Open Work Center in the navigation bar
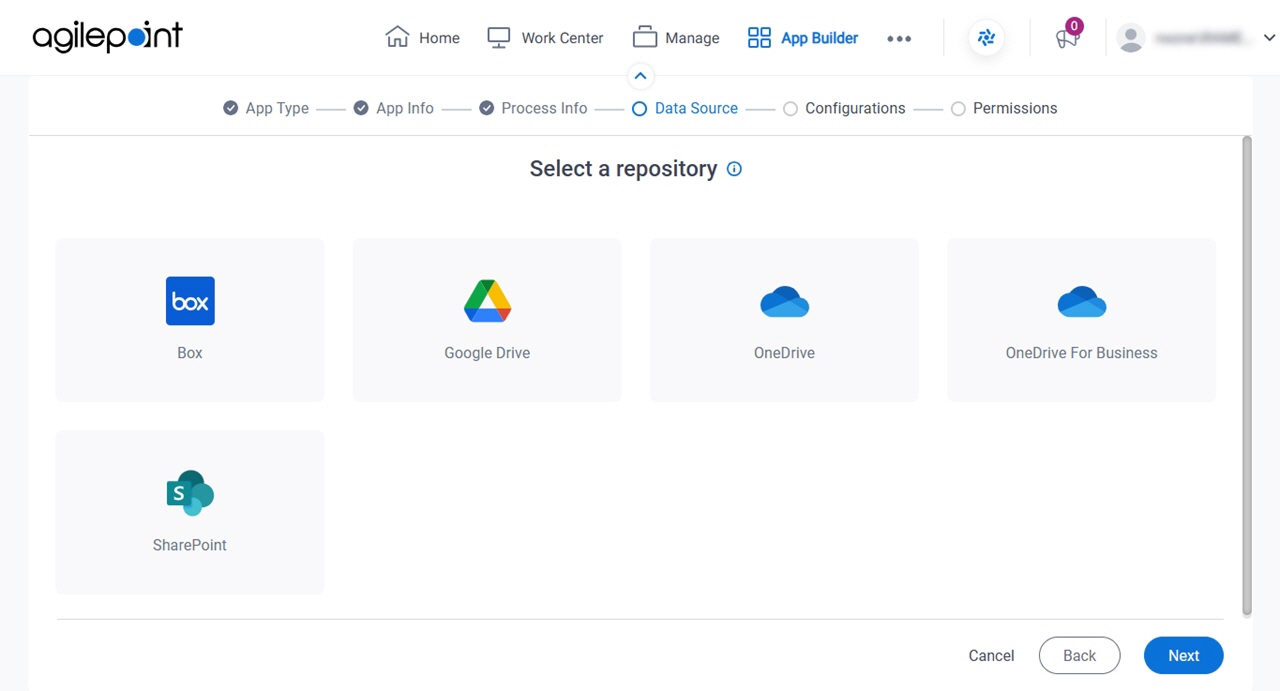This screenshot has width=1280, height=691. 545,38
